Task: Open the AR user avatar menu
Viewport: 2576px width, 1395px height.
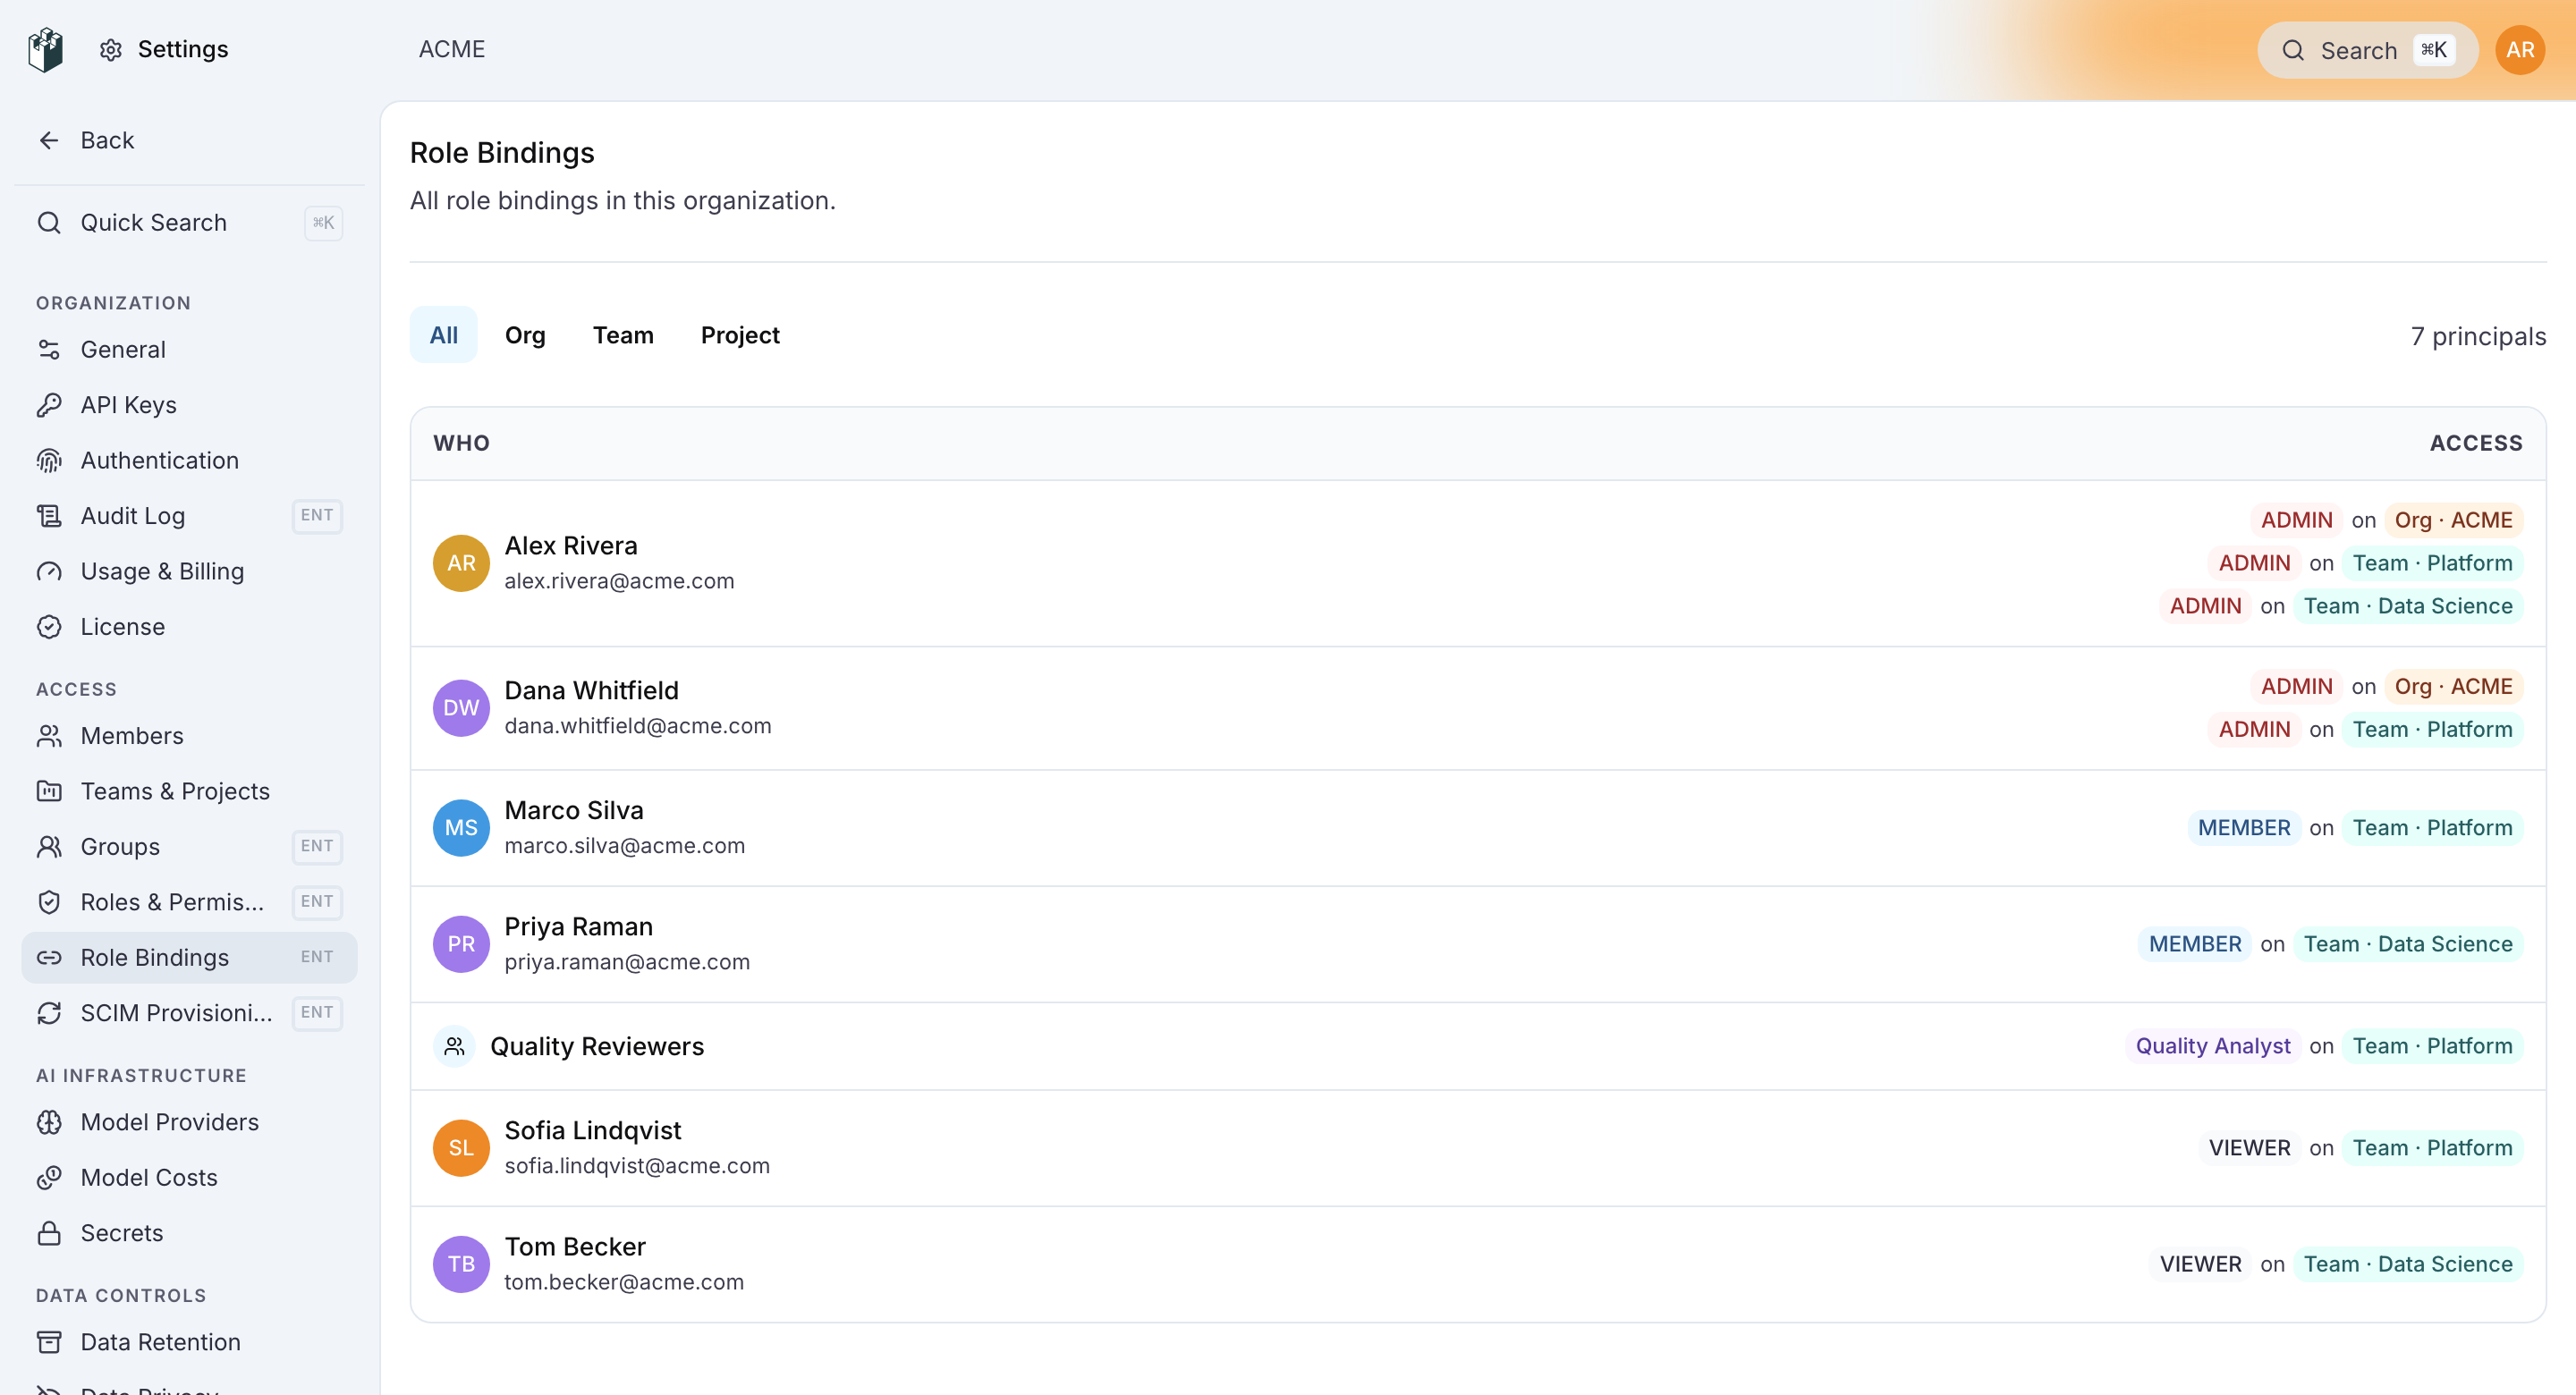Action: point(2520,50)
